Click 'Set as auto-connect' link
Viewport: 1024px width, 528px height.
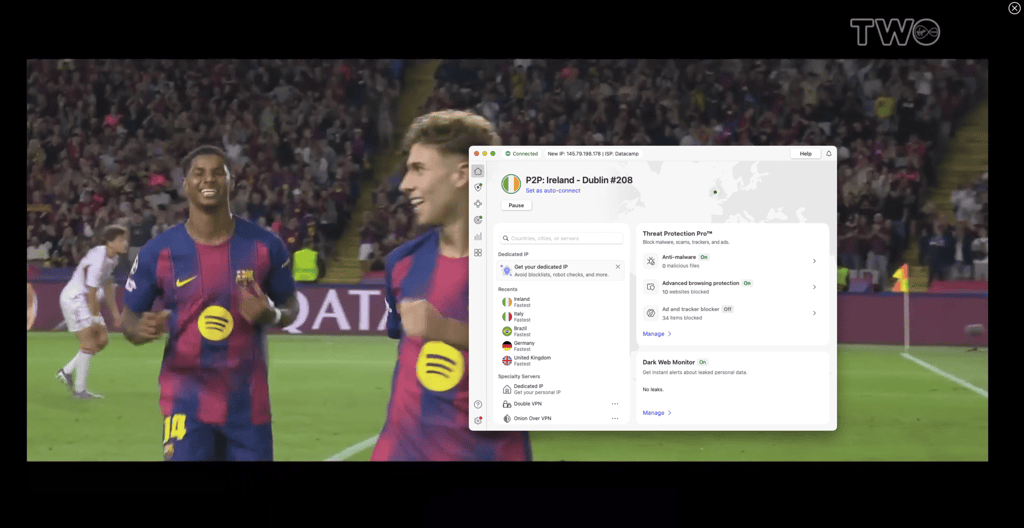coord(552,191)
